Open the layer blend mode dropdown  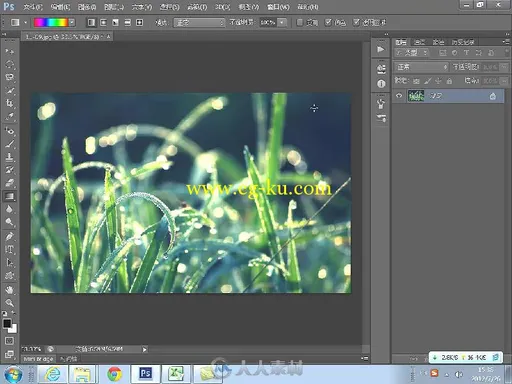[421, 67]
